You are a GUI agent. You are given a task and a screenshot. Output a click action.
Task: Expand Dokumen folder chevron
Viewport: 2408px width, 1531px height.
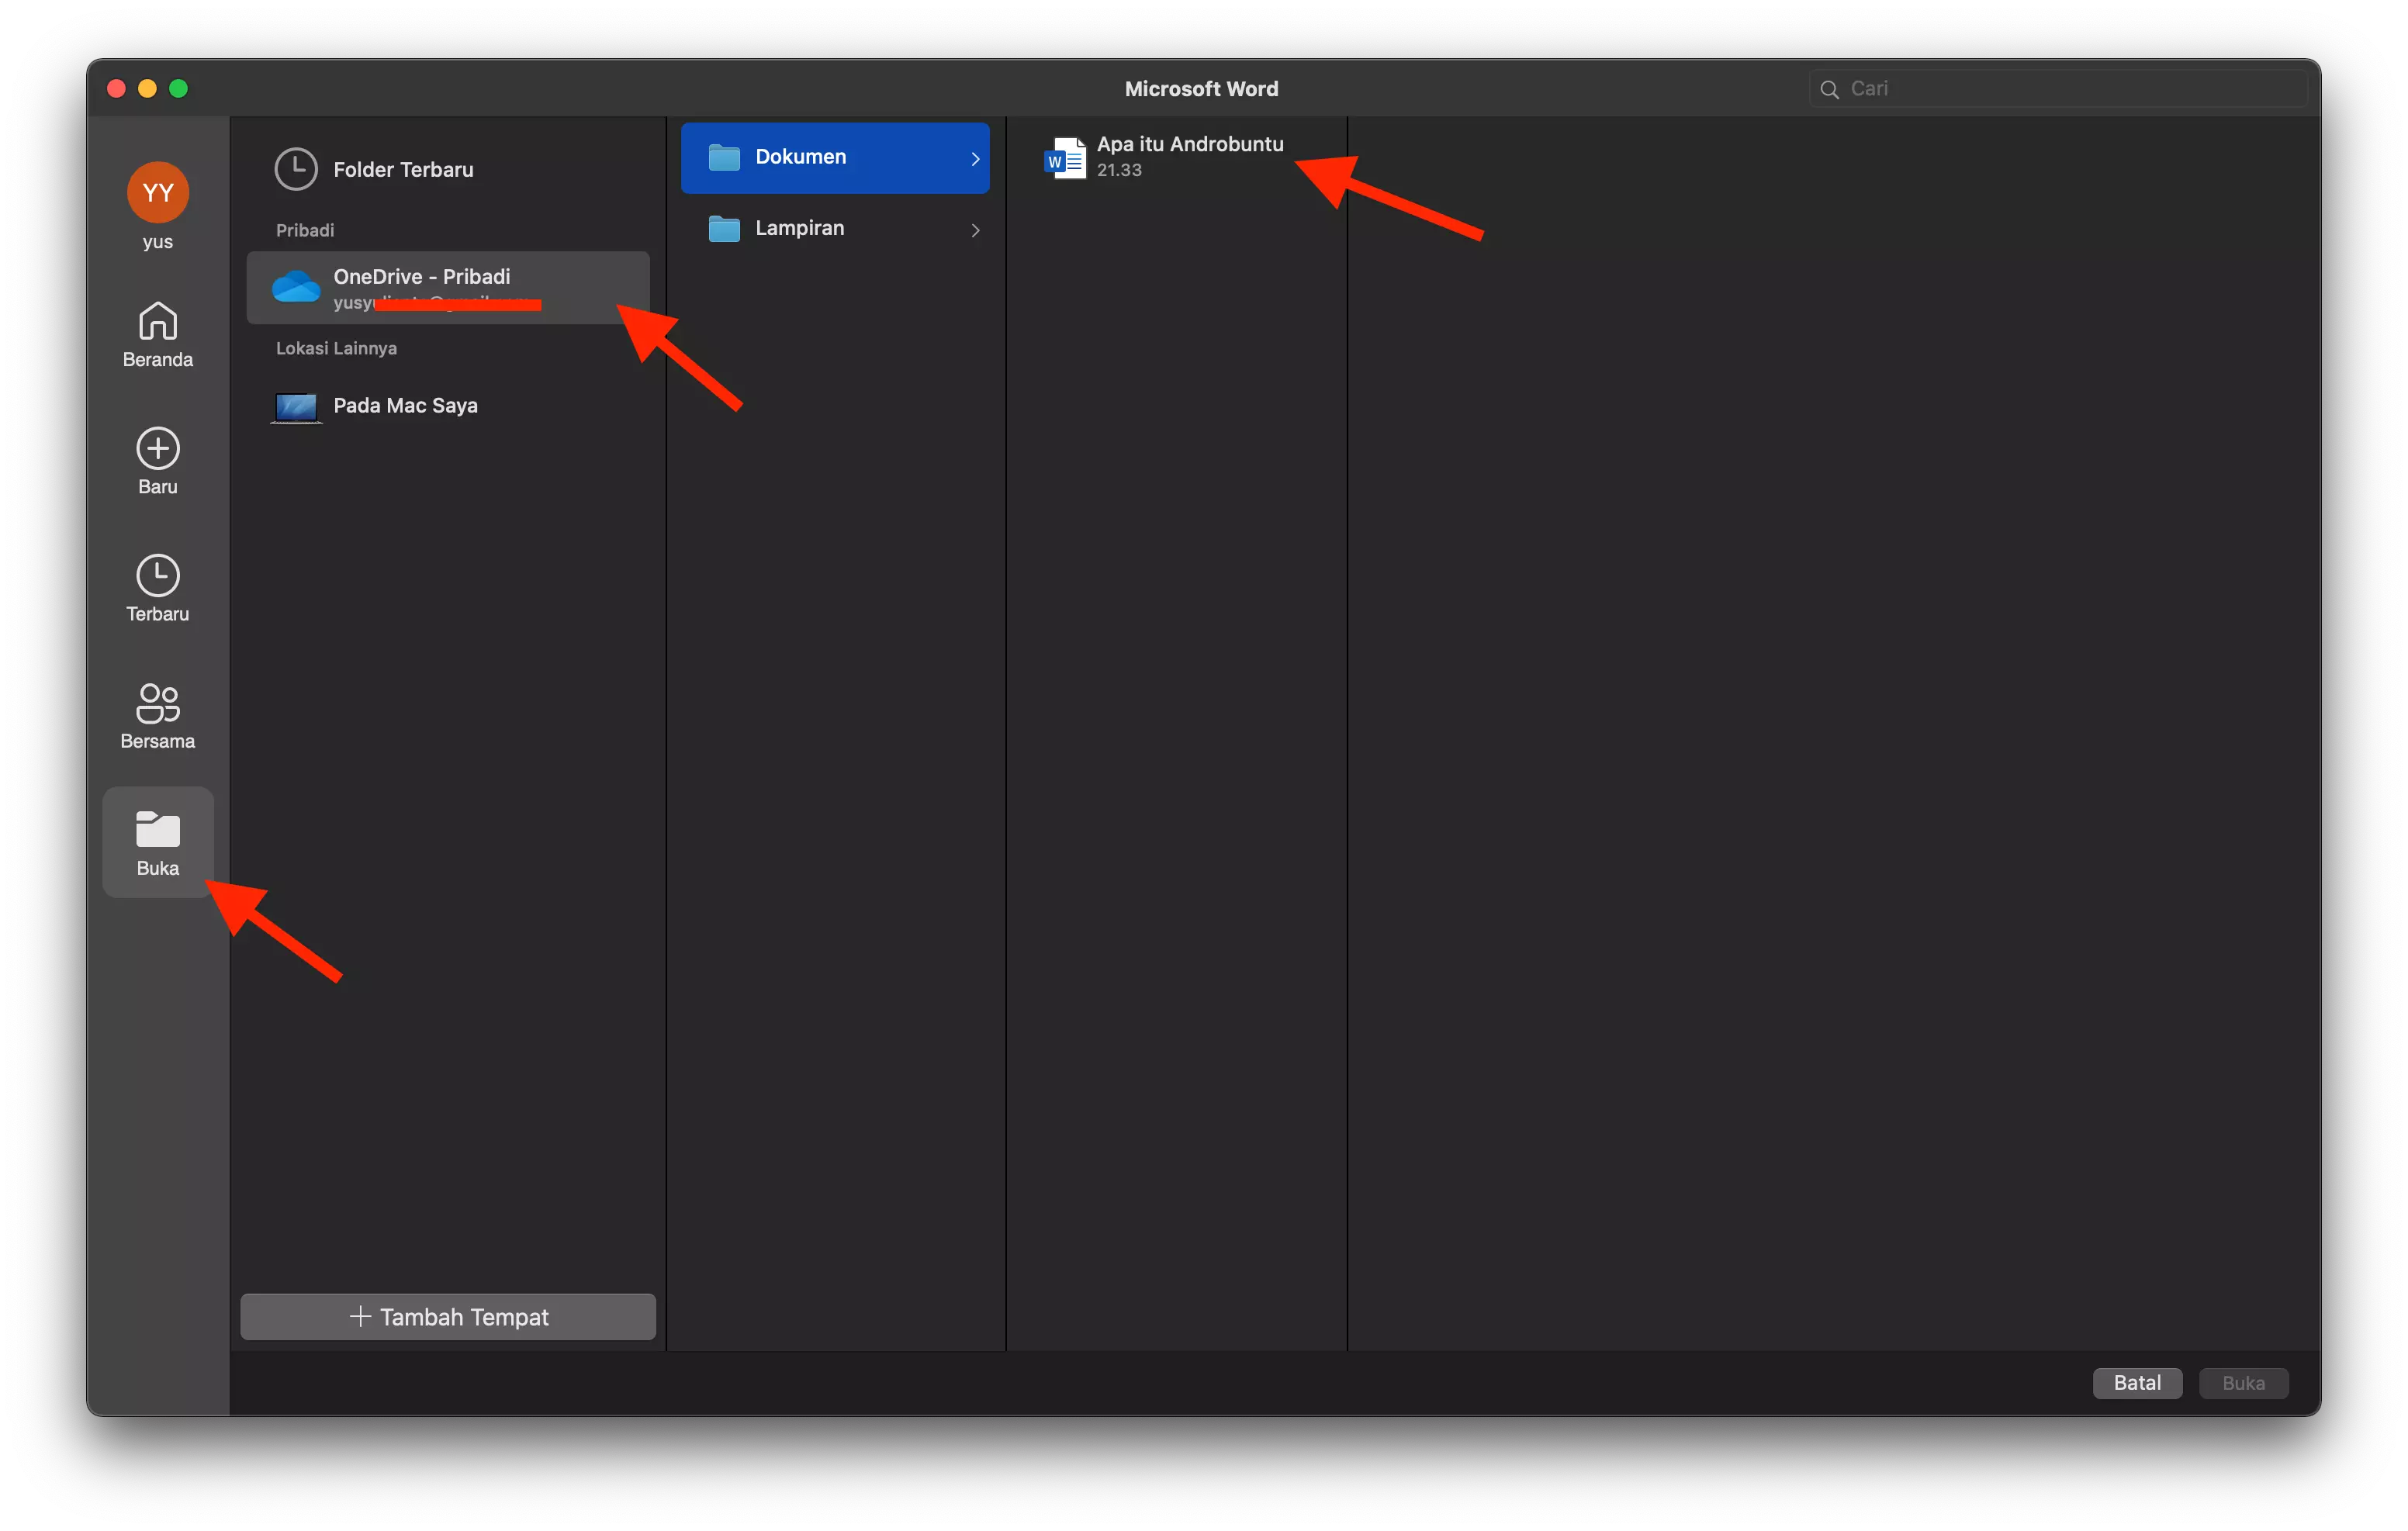pyautogui.click(x=975, y=158)
